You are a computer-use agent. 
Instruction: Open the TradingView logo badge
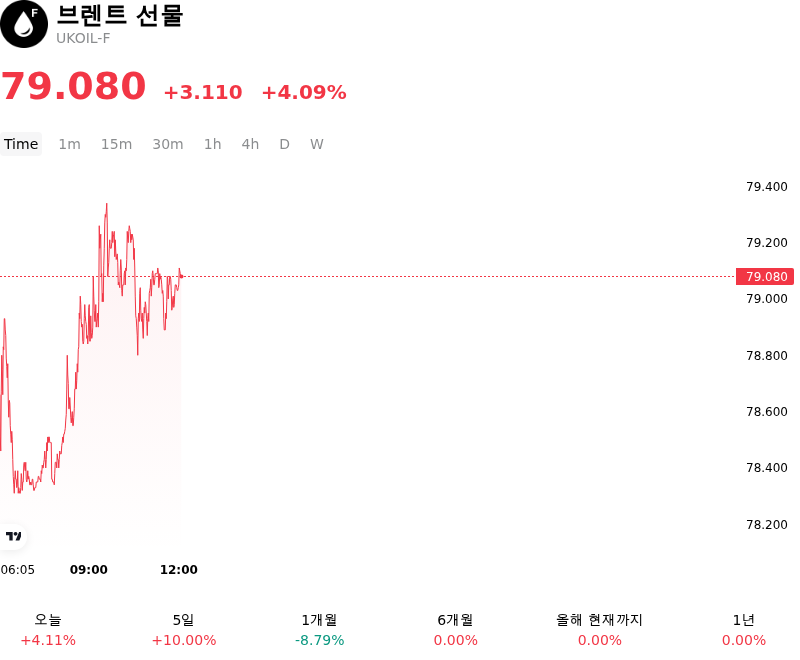click(13, 536)
